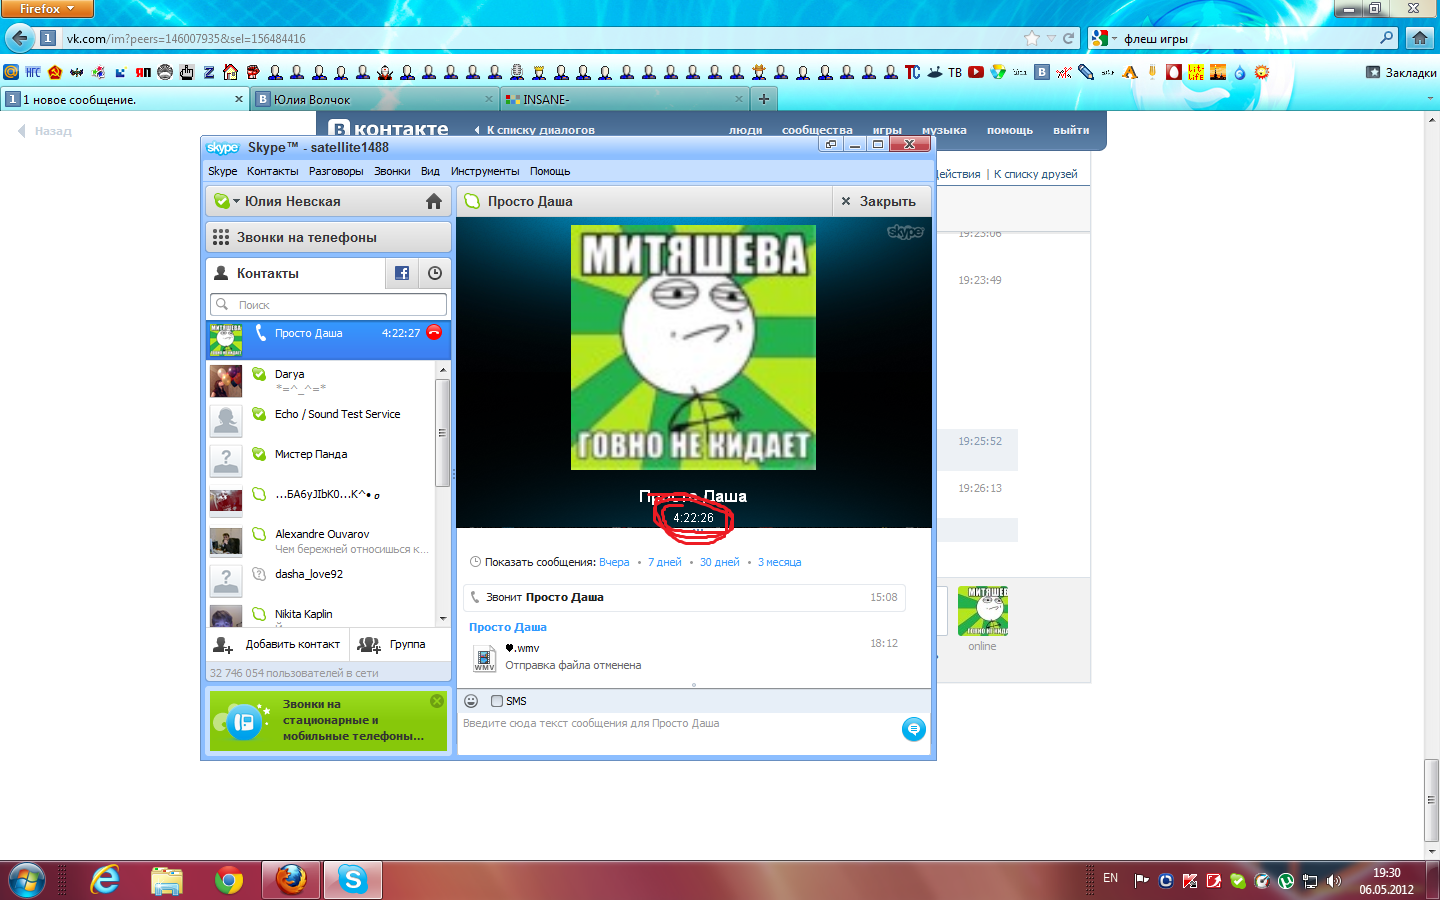Click the выйти logout link on VK
The width and height of the screenshot is (1440, 900).
(1071, 130)
